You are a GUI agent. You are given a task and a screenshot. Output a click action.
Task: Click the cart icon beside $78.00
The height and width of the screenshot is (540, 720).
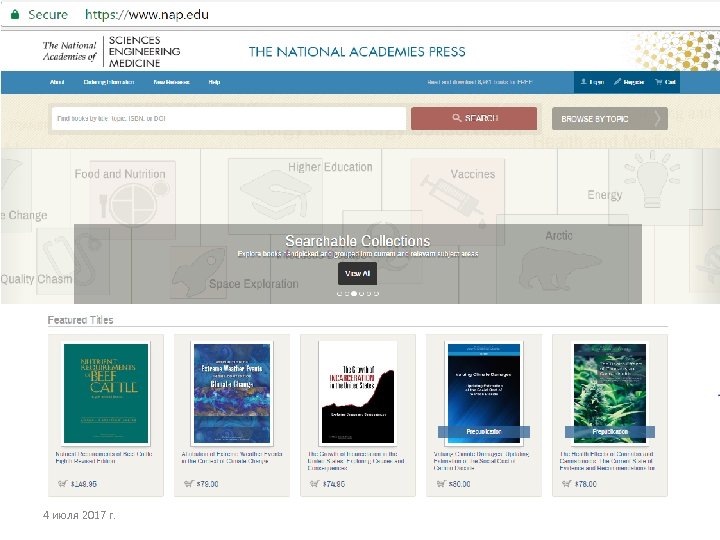[567, 484]
